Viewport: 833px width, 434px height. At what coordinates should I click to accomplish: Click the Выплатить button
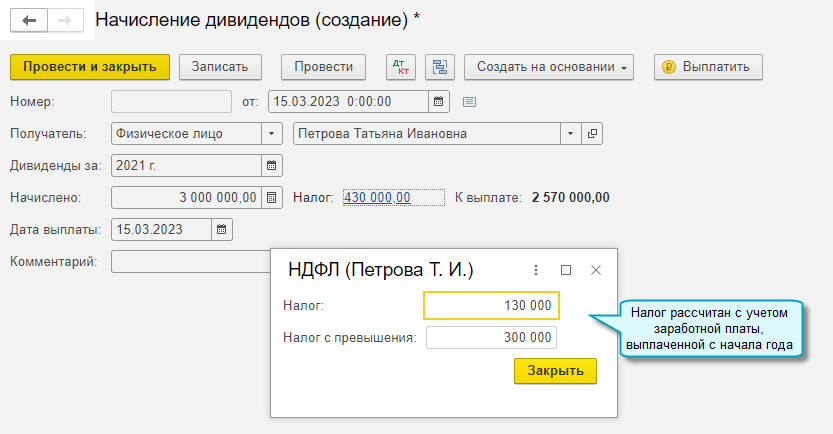708,67
